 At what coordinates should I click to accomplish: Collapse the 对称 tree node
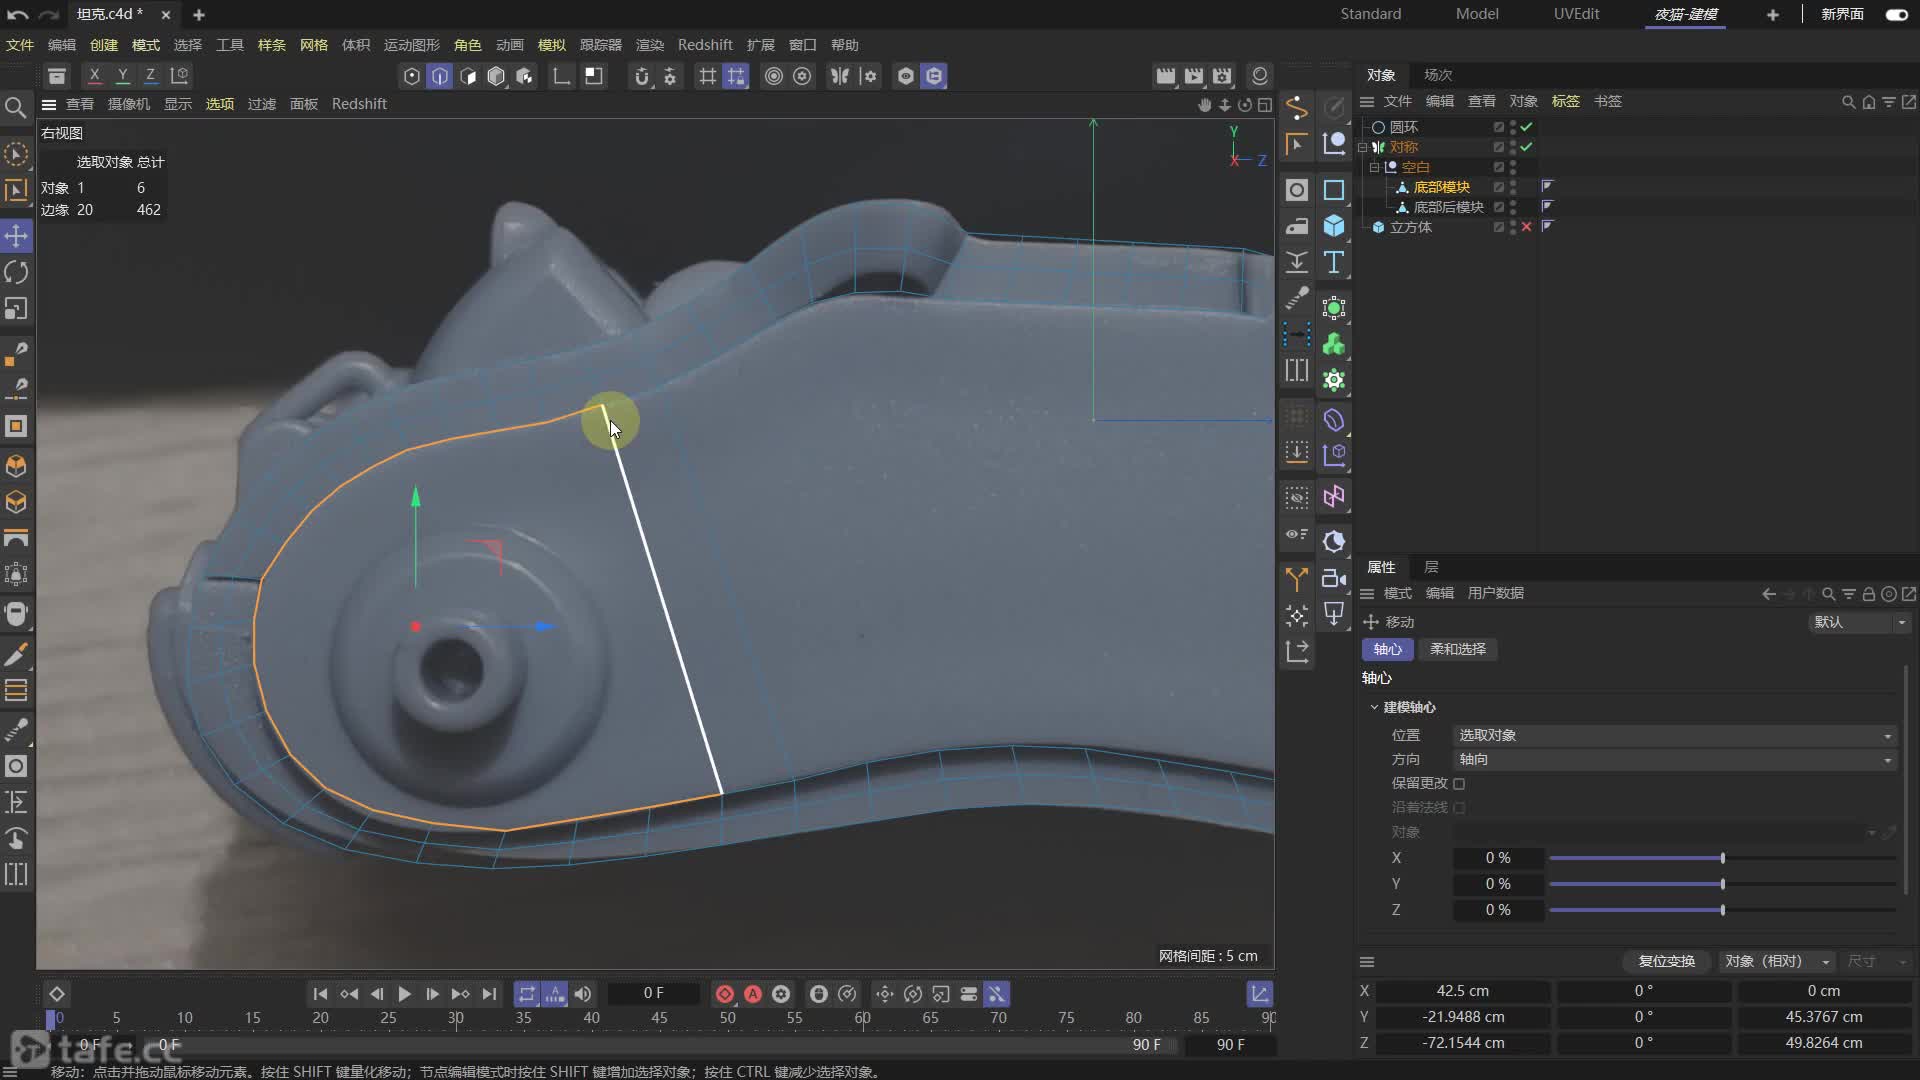click(1362, 147)
